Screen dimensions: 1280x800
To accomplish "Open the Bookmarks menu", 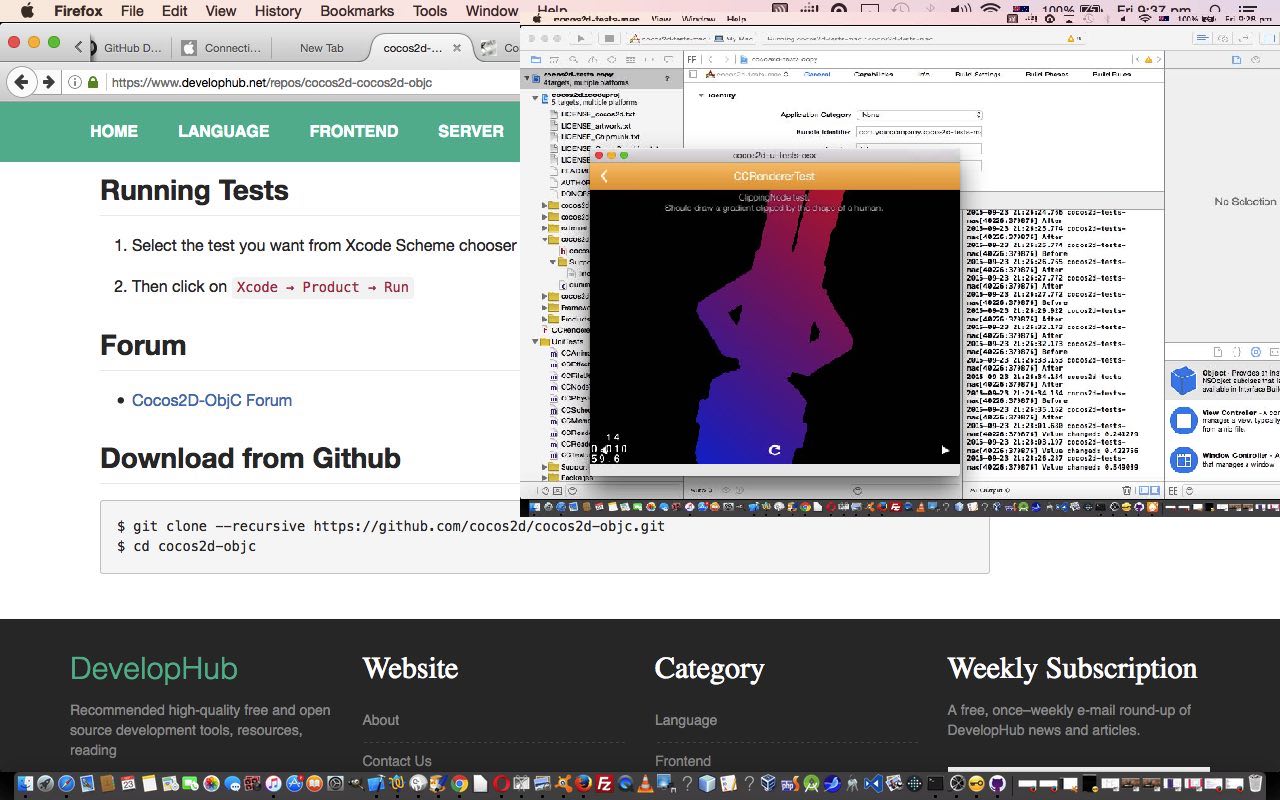I will pyautogui.click(x=357, y=11).
